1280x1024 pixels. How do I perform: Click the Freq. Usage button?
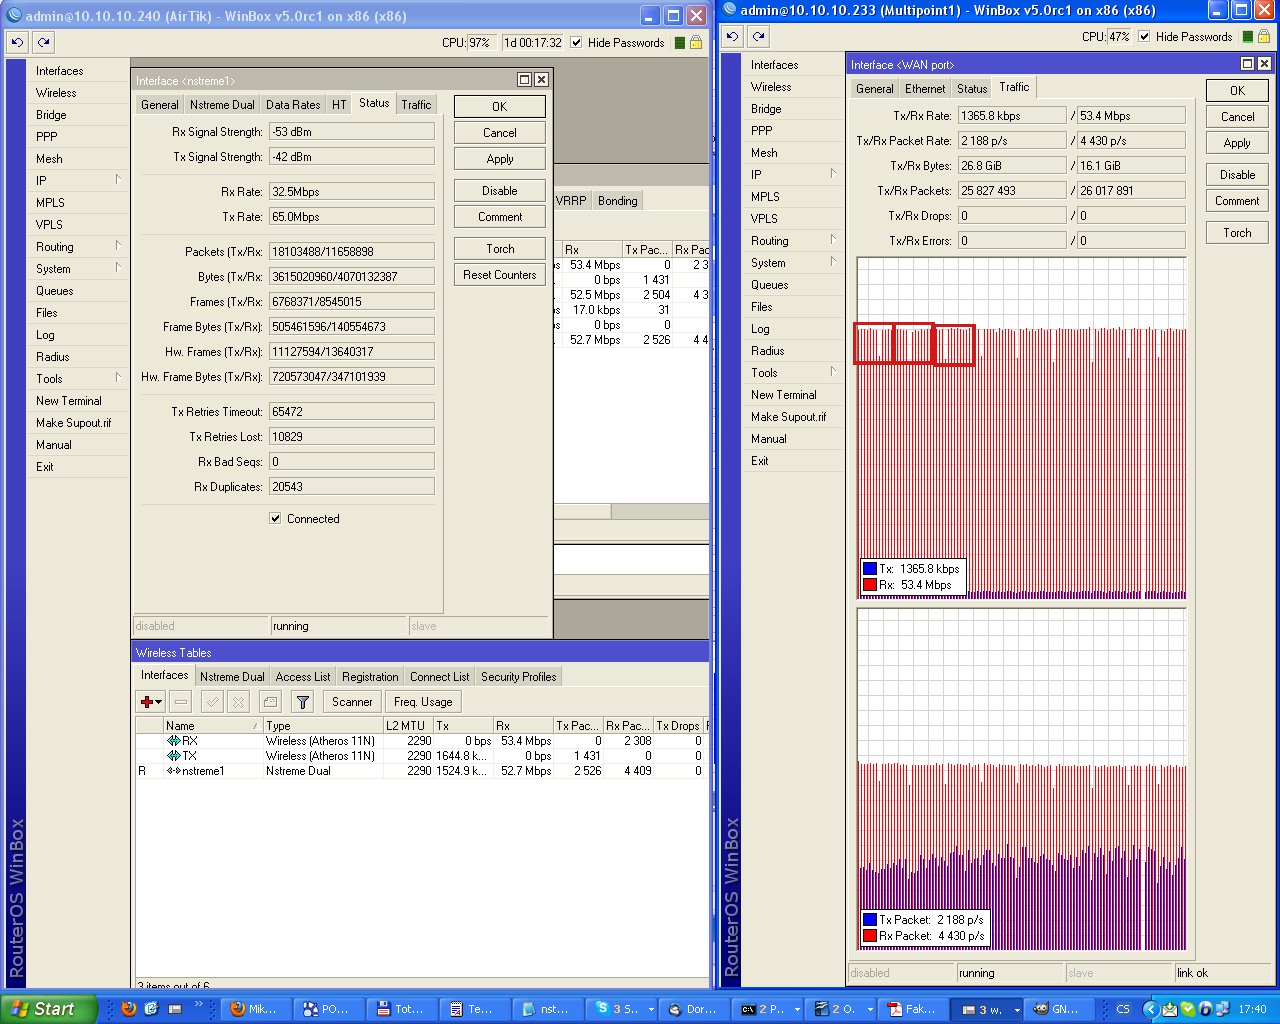click(423, 702)
